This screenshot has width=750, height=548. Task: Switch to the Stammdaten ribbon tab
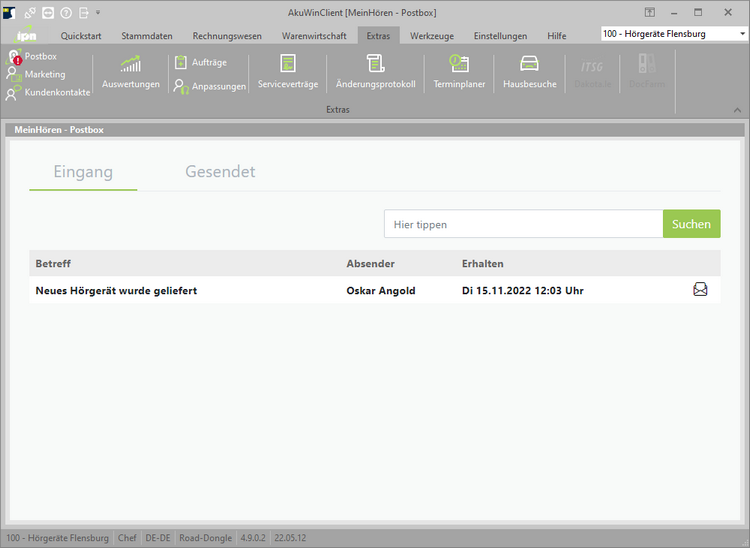[x=146, y=36]
